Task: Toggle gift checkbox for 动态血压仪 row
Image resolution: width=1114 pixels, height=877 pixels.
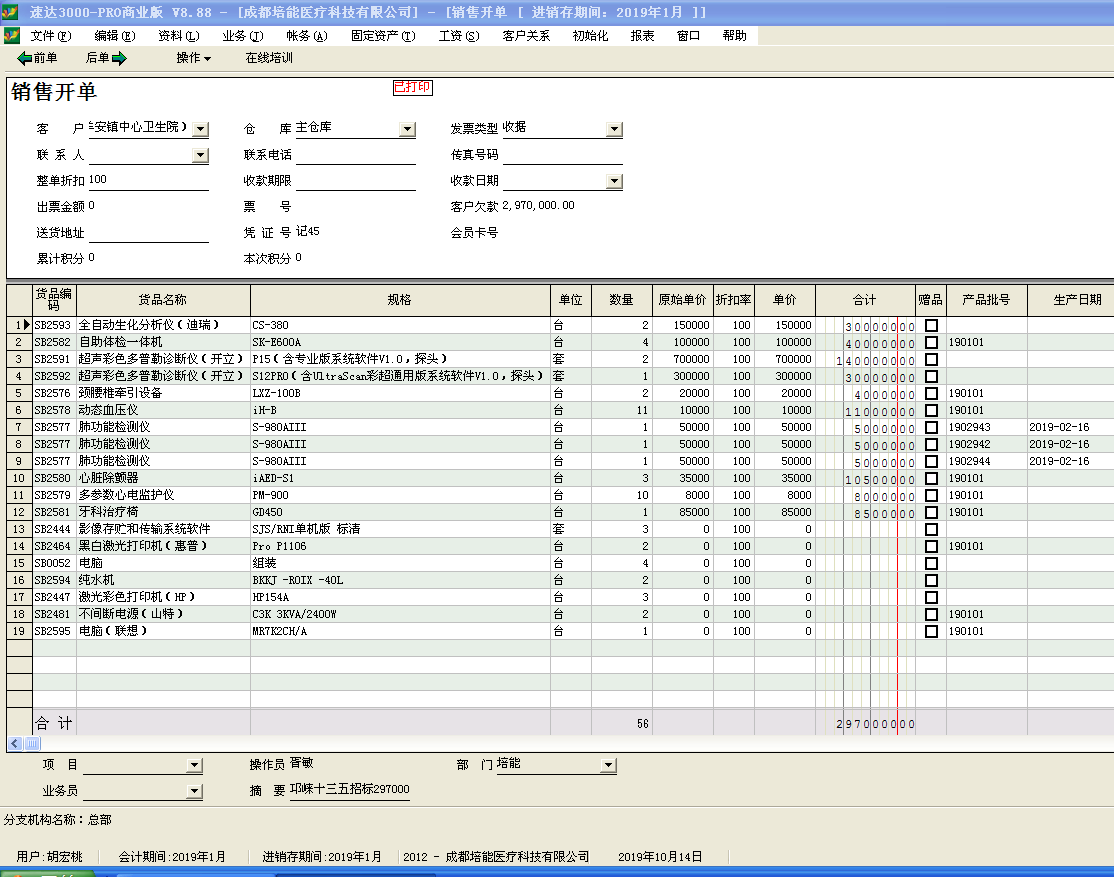Action: [x=931, y=410]
